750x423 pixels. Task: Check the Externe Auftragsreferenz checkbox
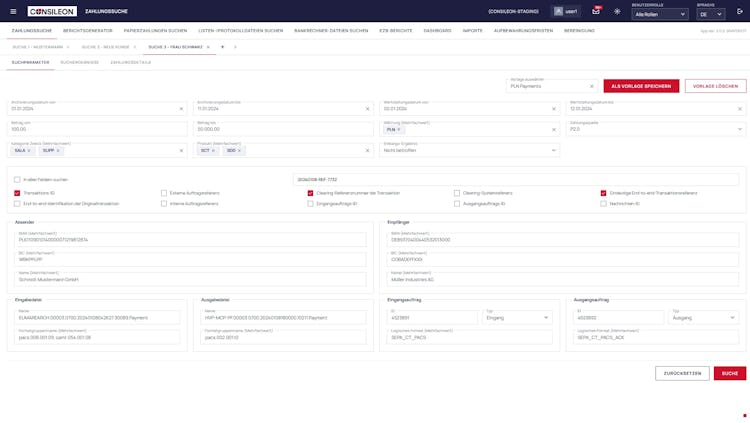pyautogui.click(x=164, y=193)
